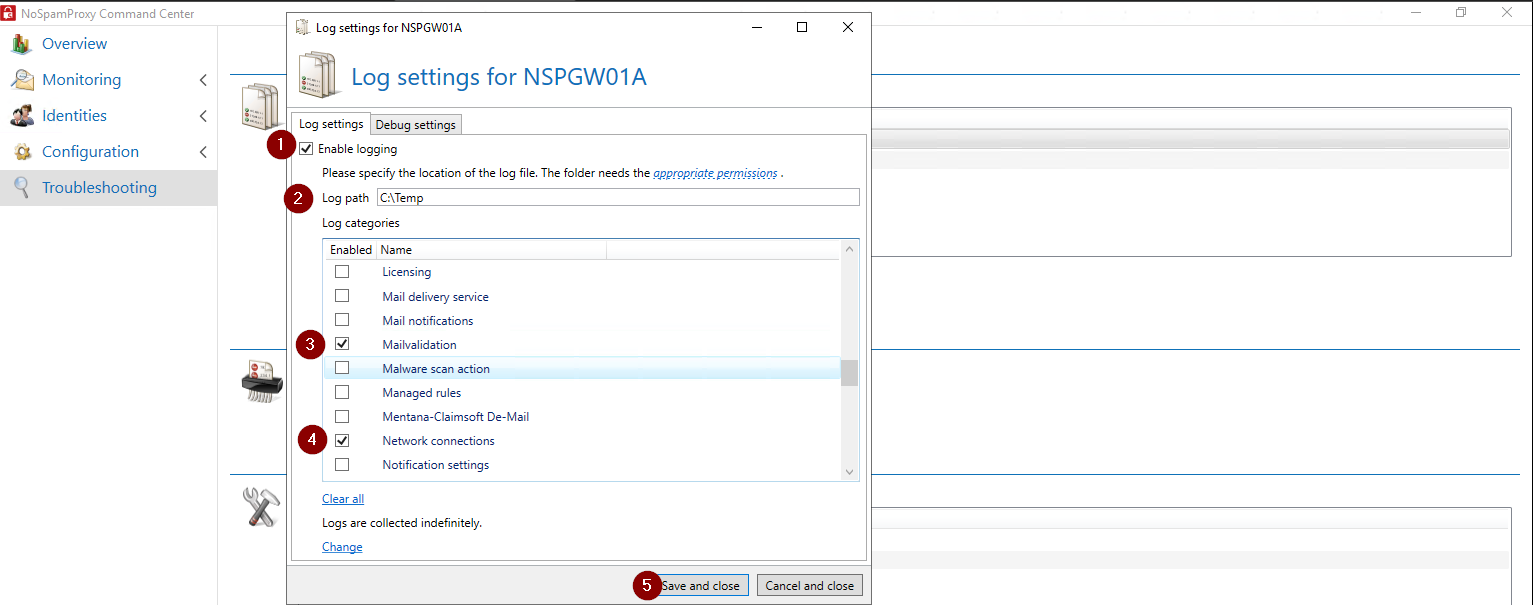Enable the Malware scan action category
The image size is (1533, 605).
point(342,368)
